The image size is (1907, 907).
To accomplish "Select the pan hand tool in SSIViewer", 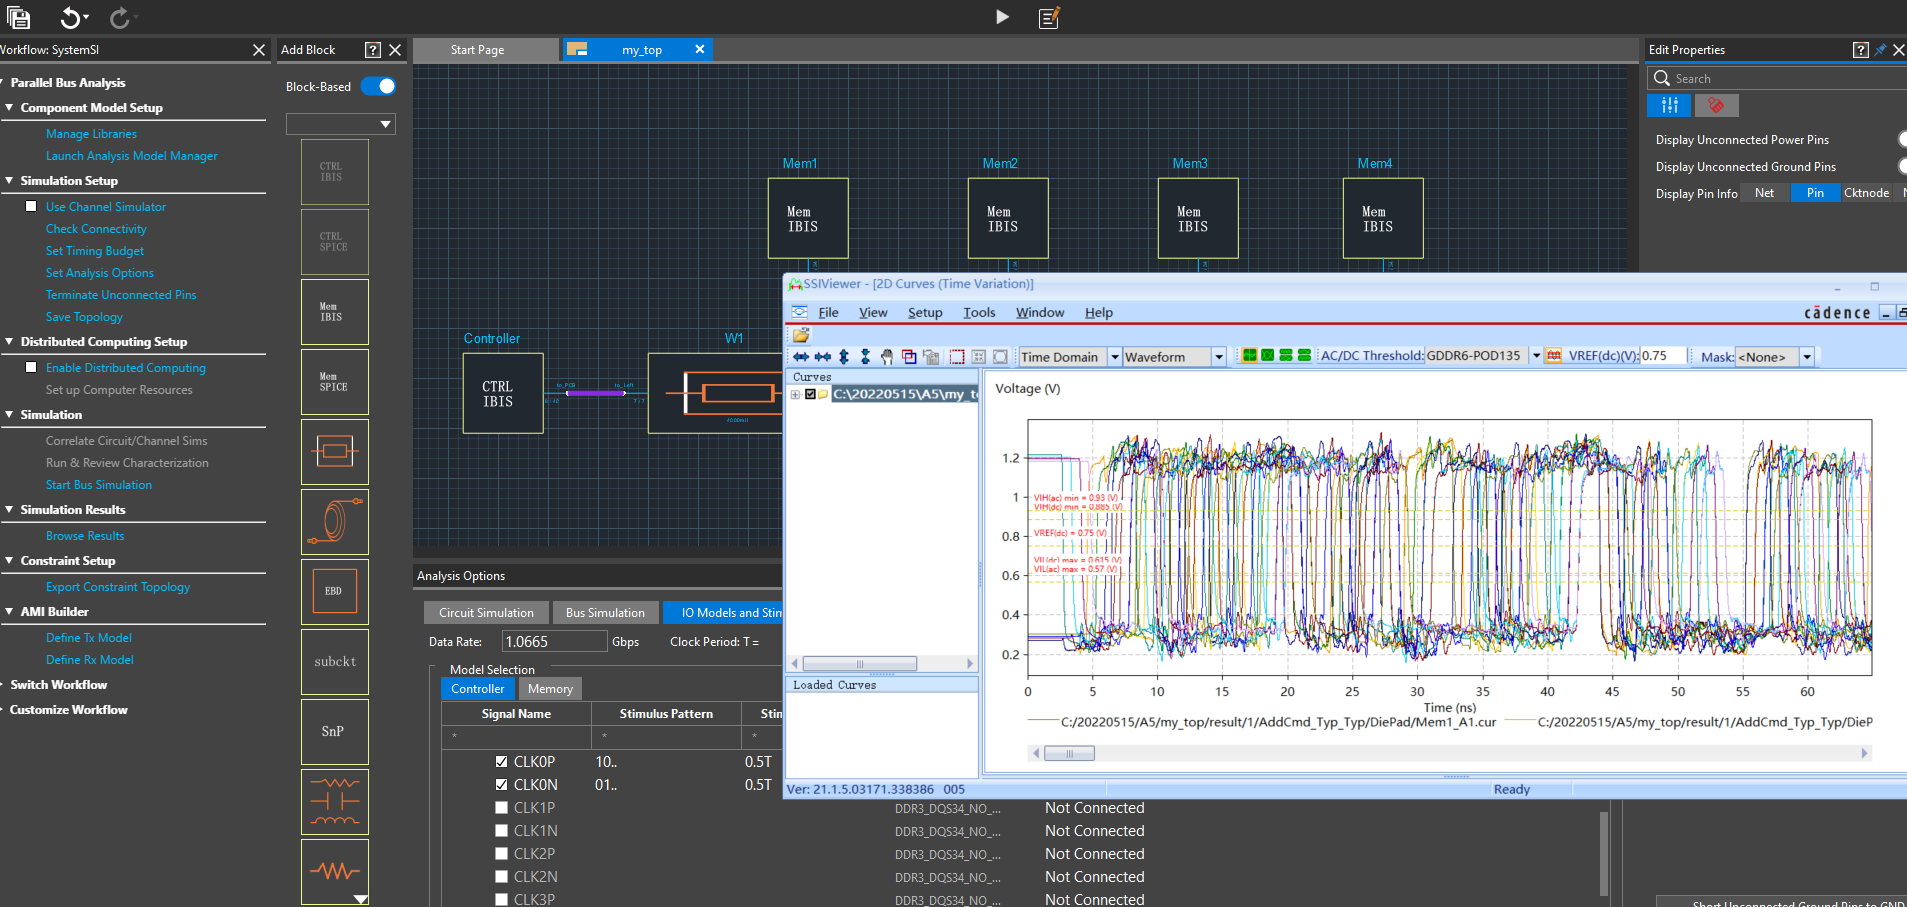I will (887, 357).
